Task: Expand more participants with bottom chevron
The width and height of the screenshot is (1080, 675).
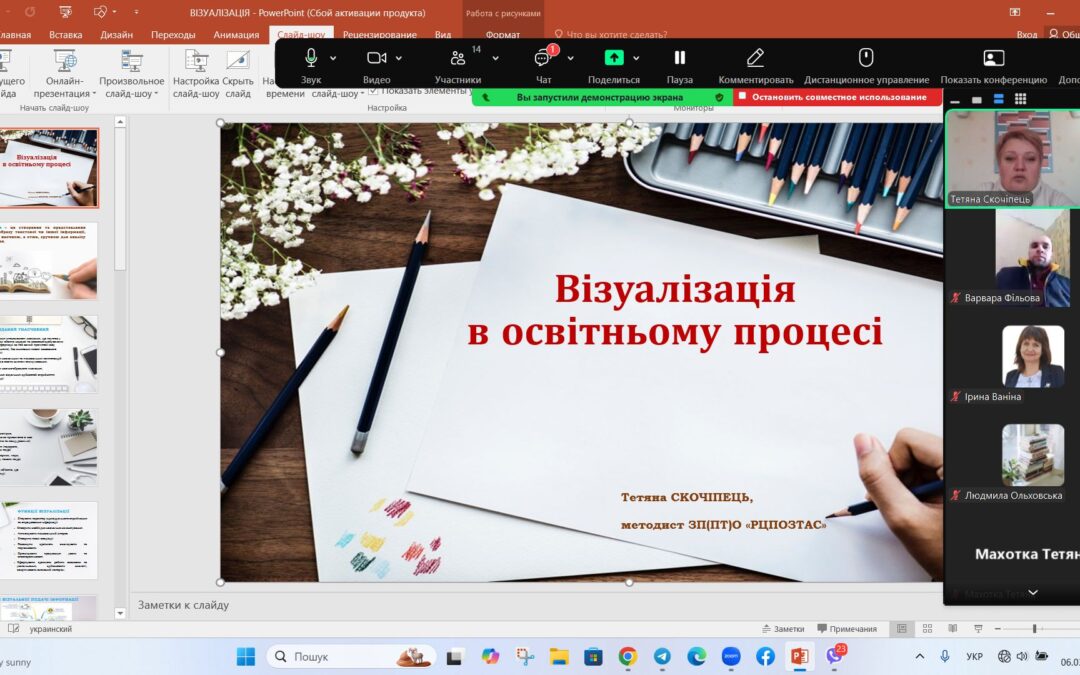Action: click(x=1032, y=592)
